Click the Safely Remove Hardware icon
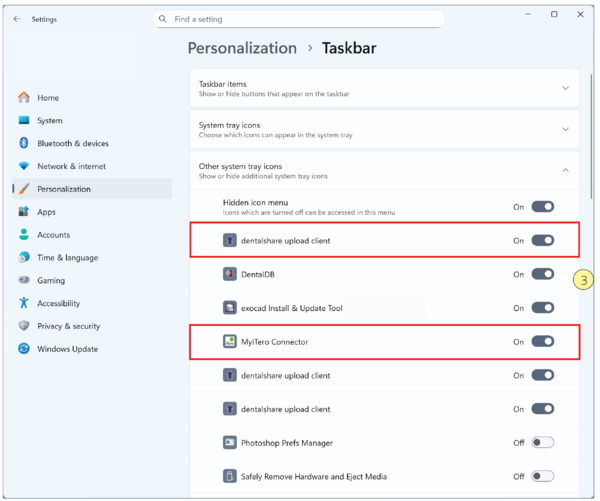This screenshot has width=600, height=501. point(230,476)
